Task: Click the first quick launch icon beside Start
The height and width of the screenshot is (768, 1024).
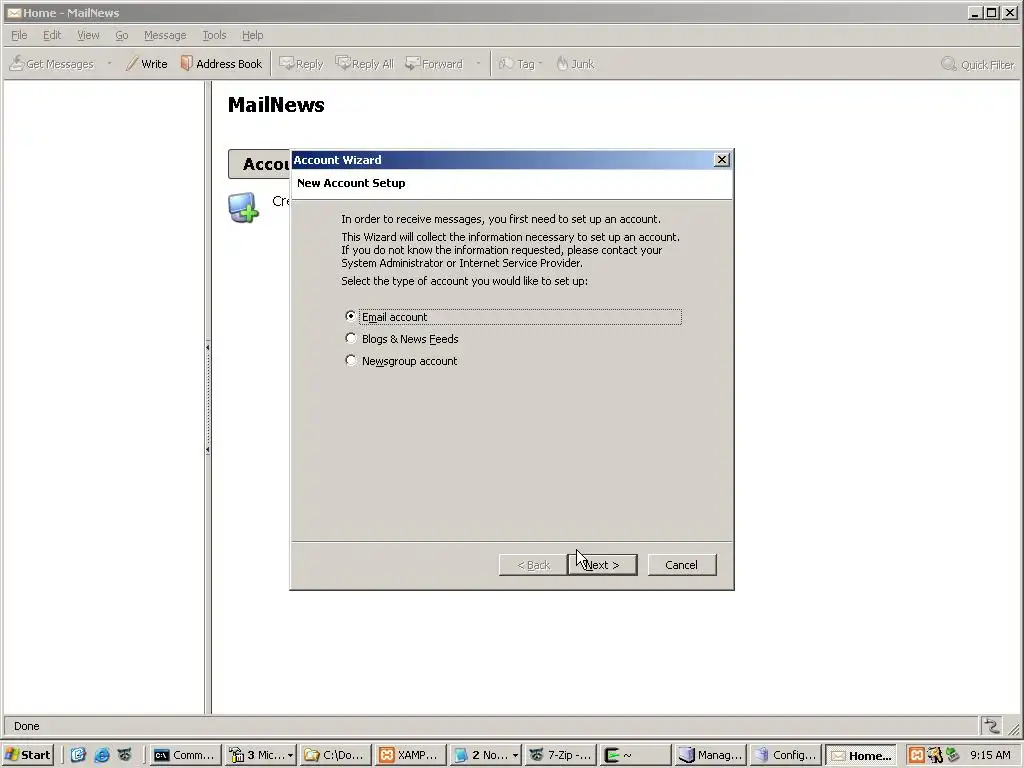Action: (x=78, y=755)
